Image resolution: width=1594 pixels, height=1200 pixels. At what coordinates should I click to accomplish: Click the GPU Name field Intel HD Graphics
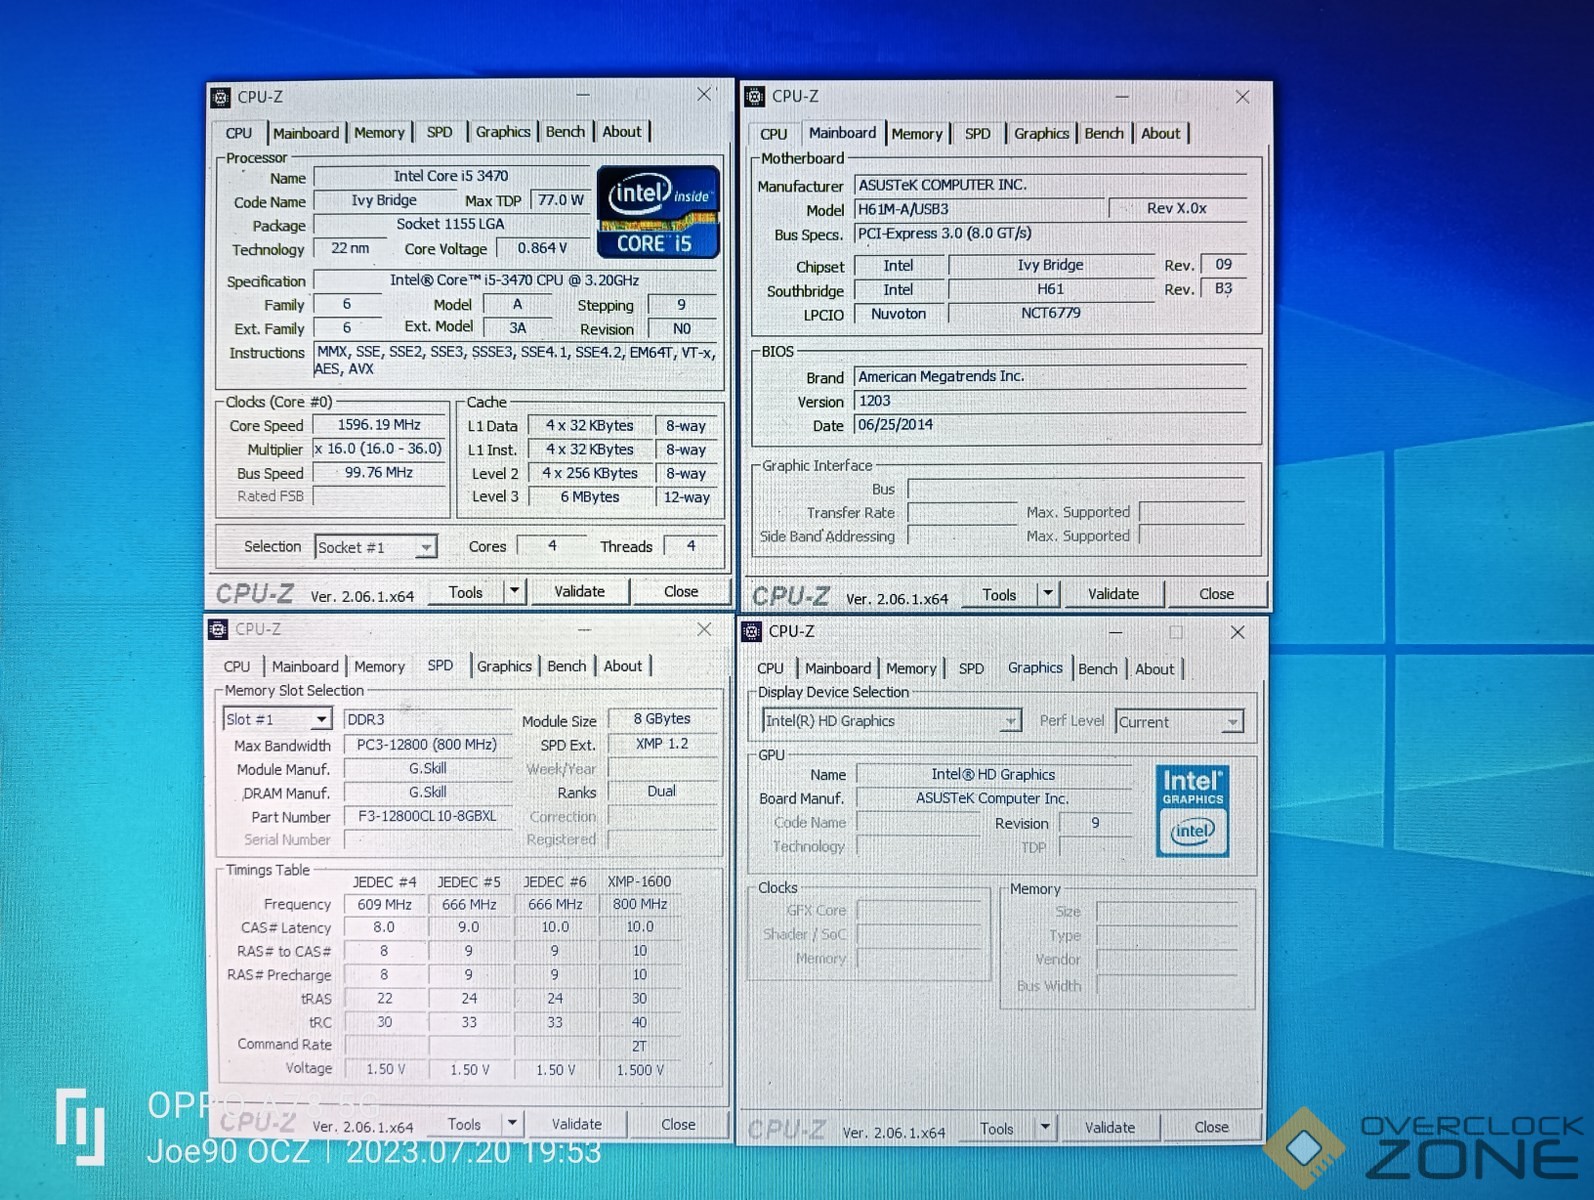click(993, 774)
